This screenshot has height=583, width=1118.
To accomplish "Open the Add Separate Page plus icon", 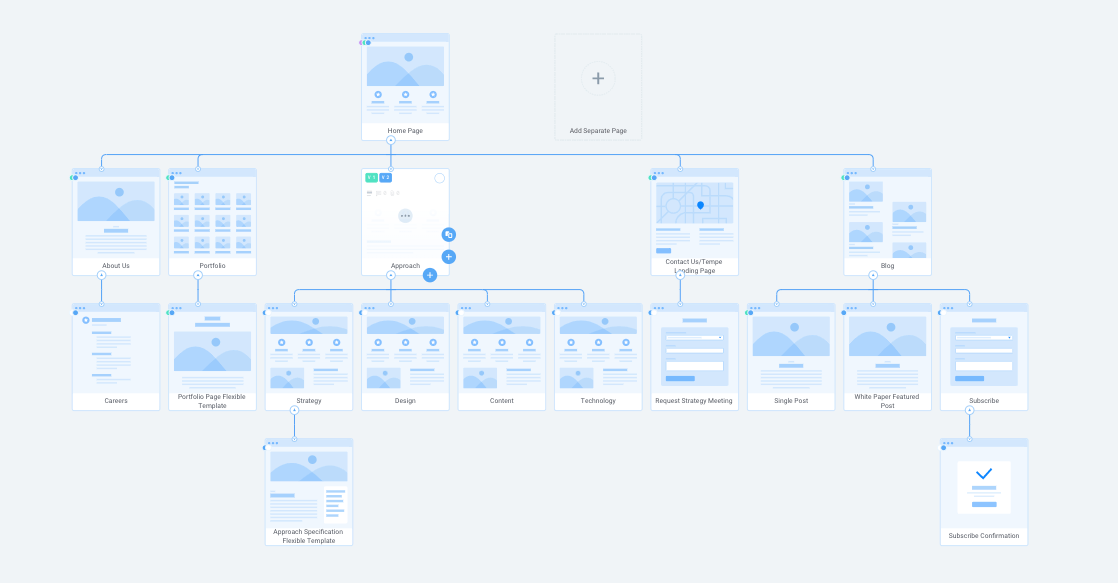I will tap(598, 78).
